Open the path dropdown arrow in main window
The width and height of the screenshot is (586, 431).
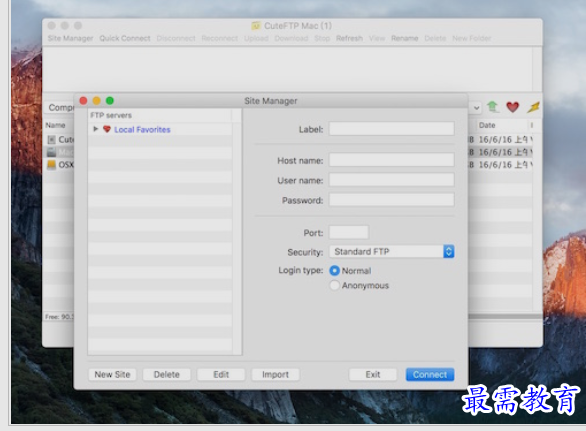point(476,108)
